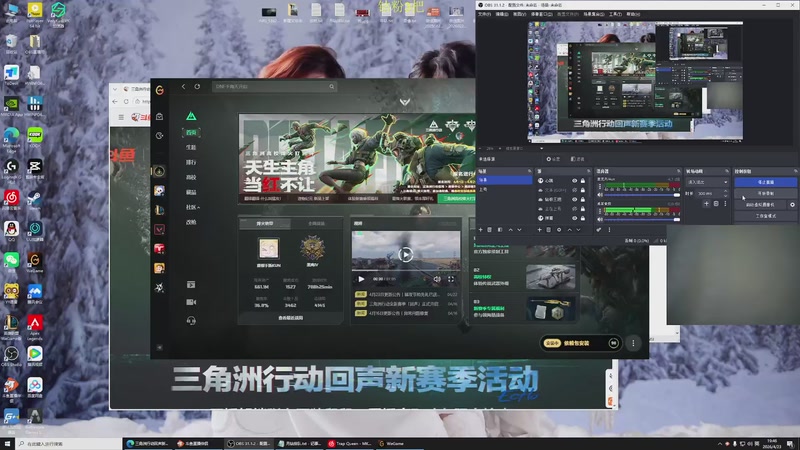Select Delta Force game icon in WeGame sidebar
800x450 pixels.
click(160, 171)
